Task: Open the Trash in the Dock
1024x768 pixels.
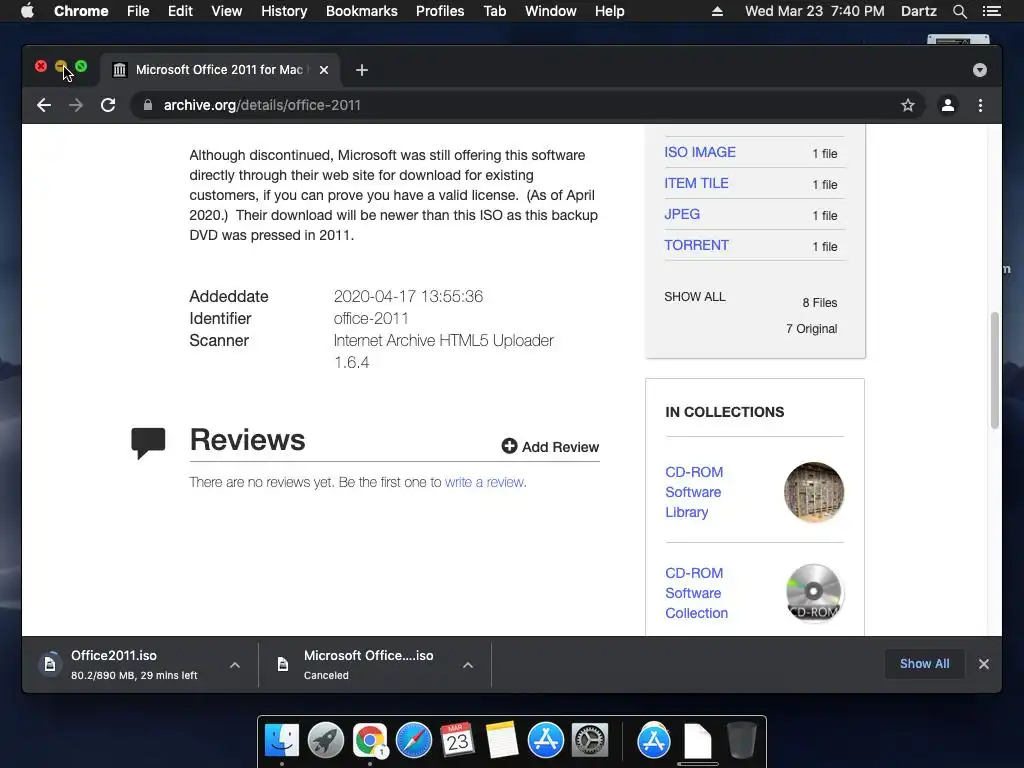Action: click(x=742, y=740)
